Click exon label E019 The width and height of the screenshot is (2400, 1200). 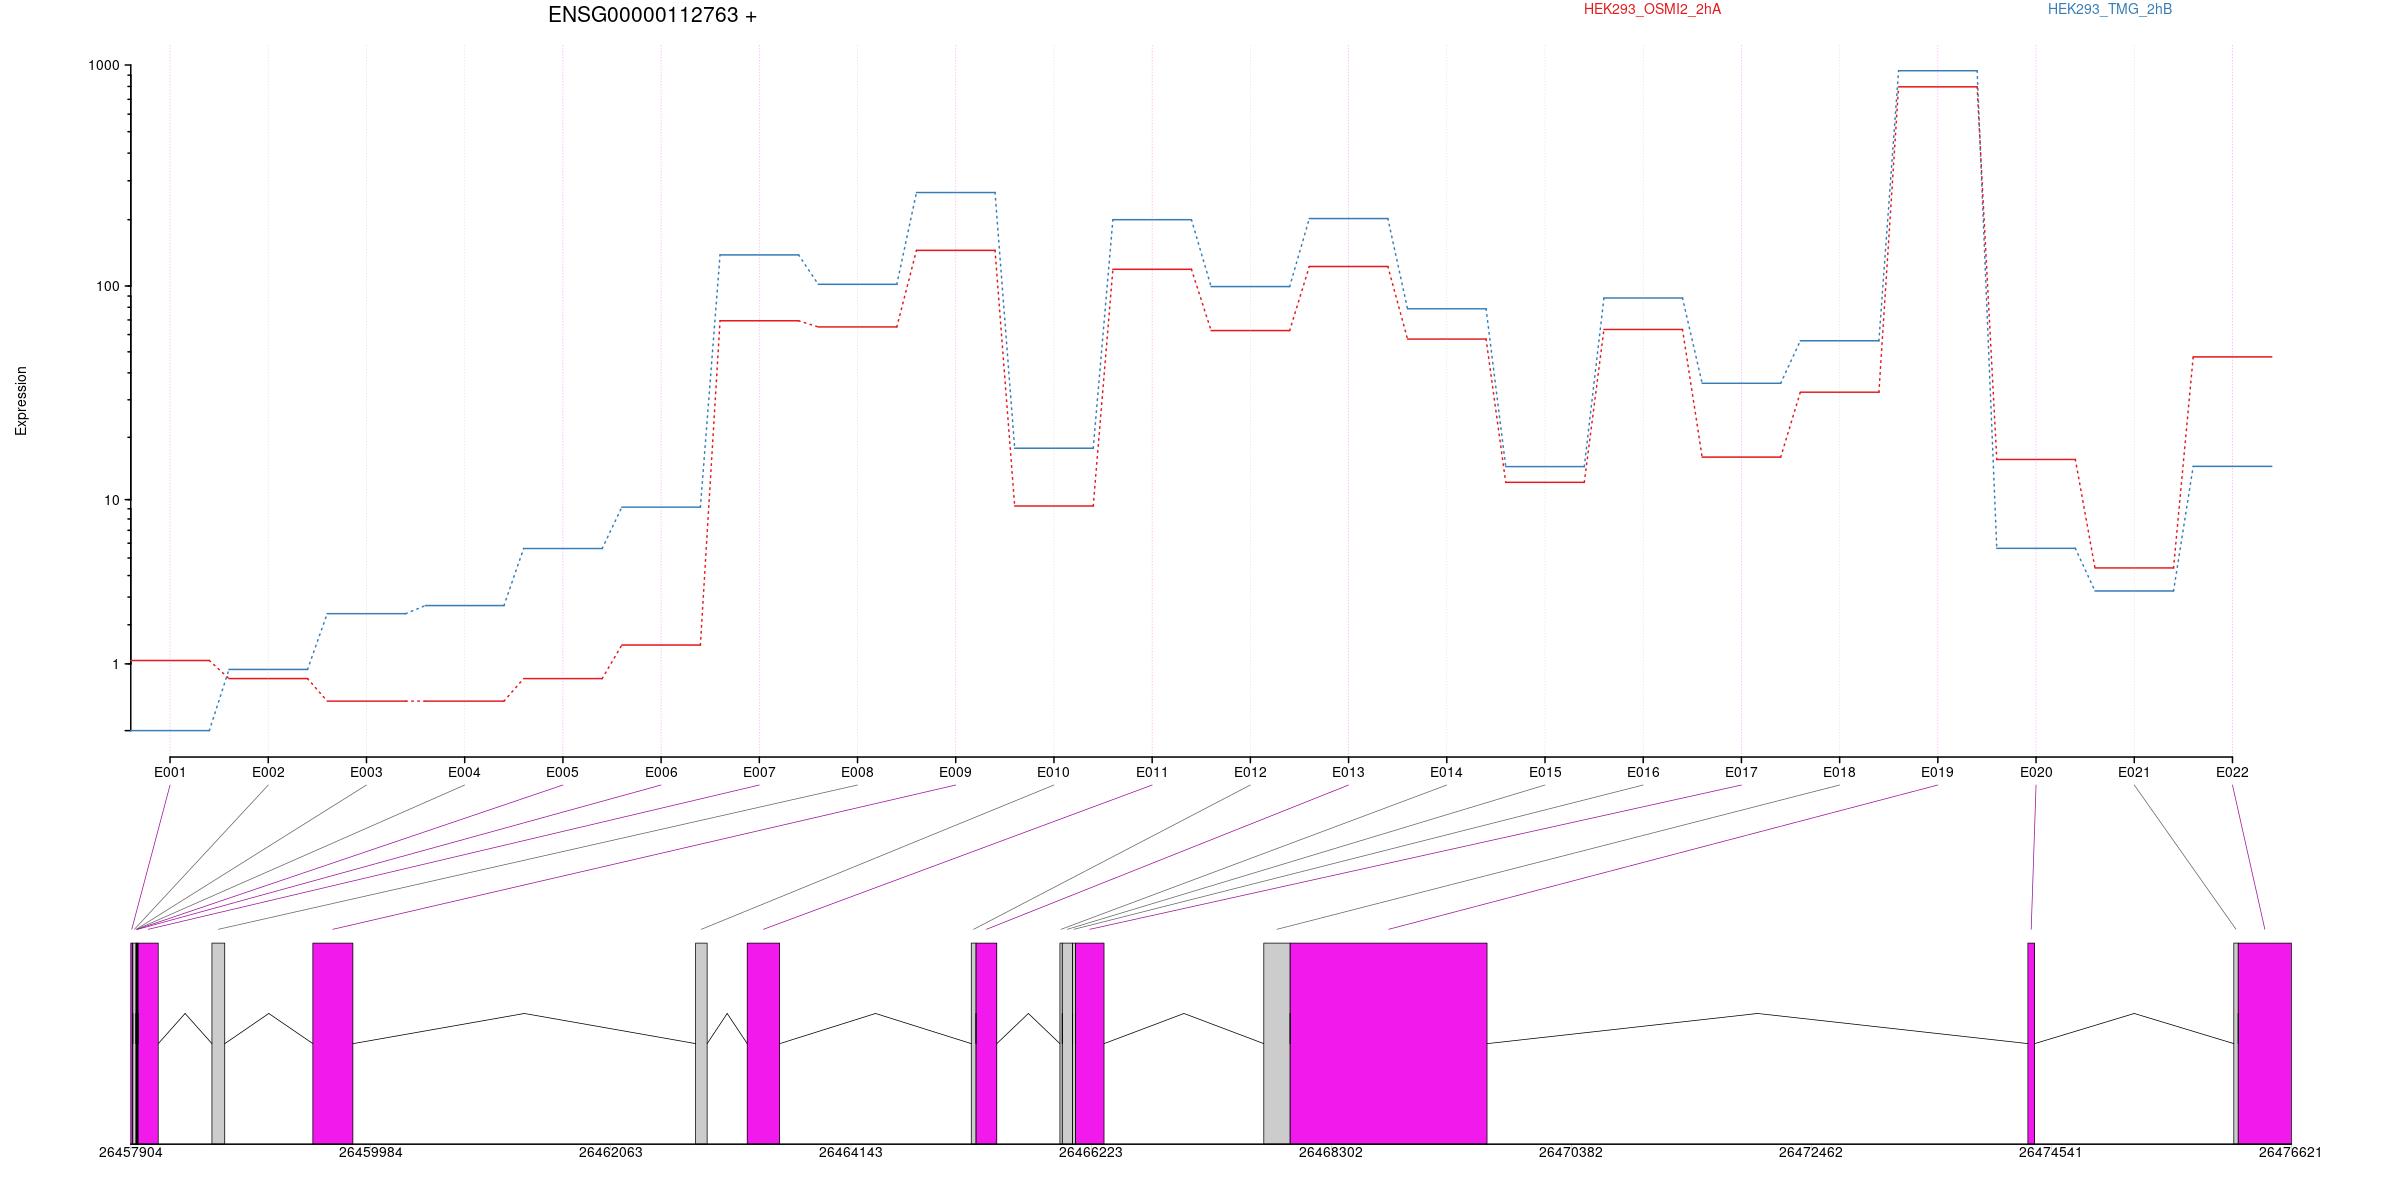click(x=1937, y=772)
